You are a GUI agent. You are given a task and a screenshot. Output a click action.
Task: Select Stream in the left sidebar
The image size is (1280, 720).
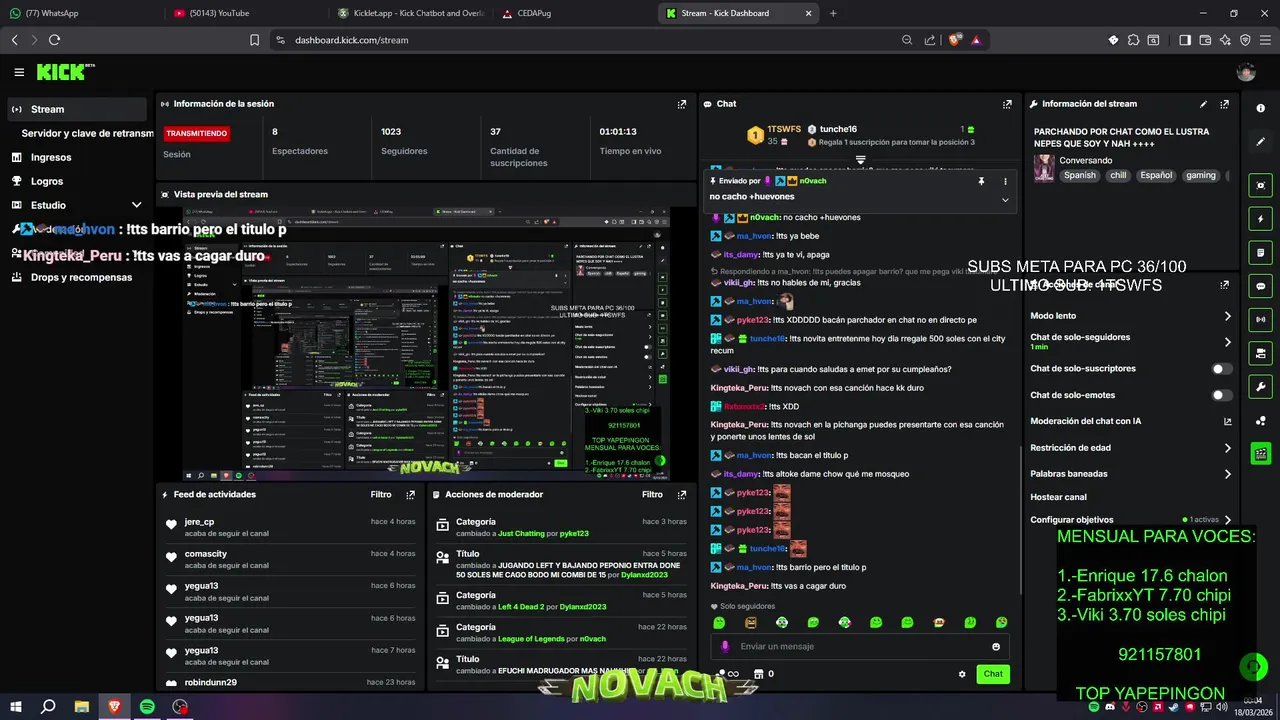[x=77, y=109]
